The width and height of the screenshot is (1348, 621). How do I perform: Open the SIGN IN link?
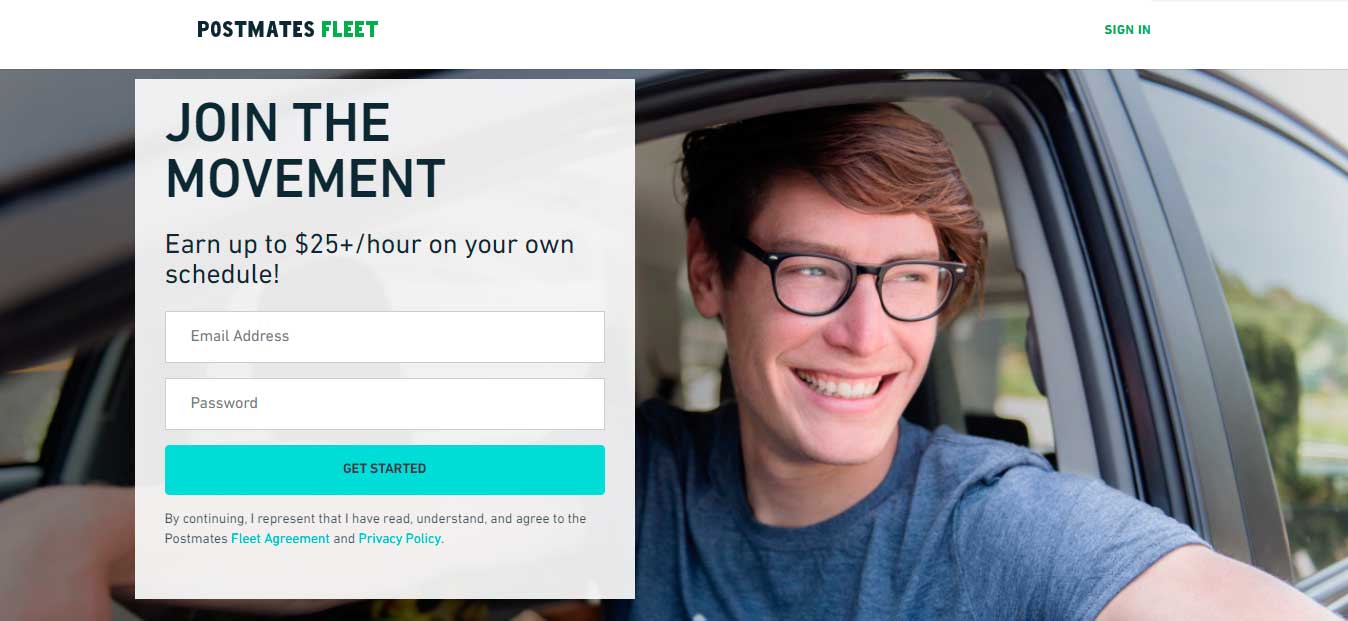1127,30
